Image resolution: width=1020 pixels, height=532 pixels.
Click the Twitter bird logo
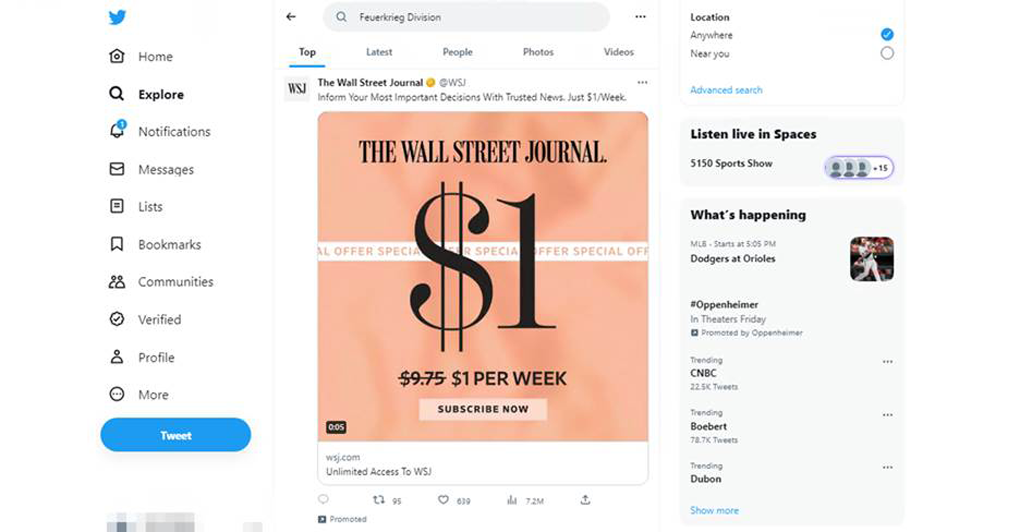tap(117, 17)
